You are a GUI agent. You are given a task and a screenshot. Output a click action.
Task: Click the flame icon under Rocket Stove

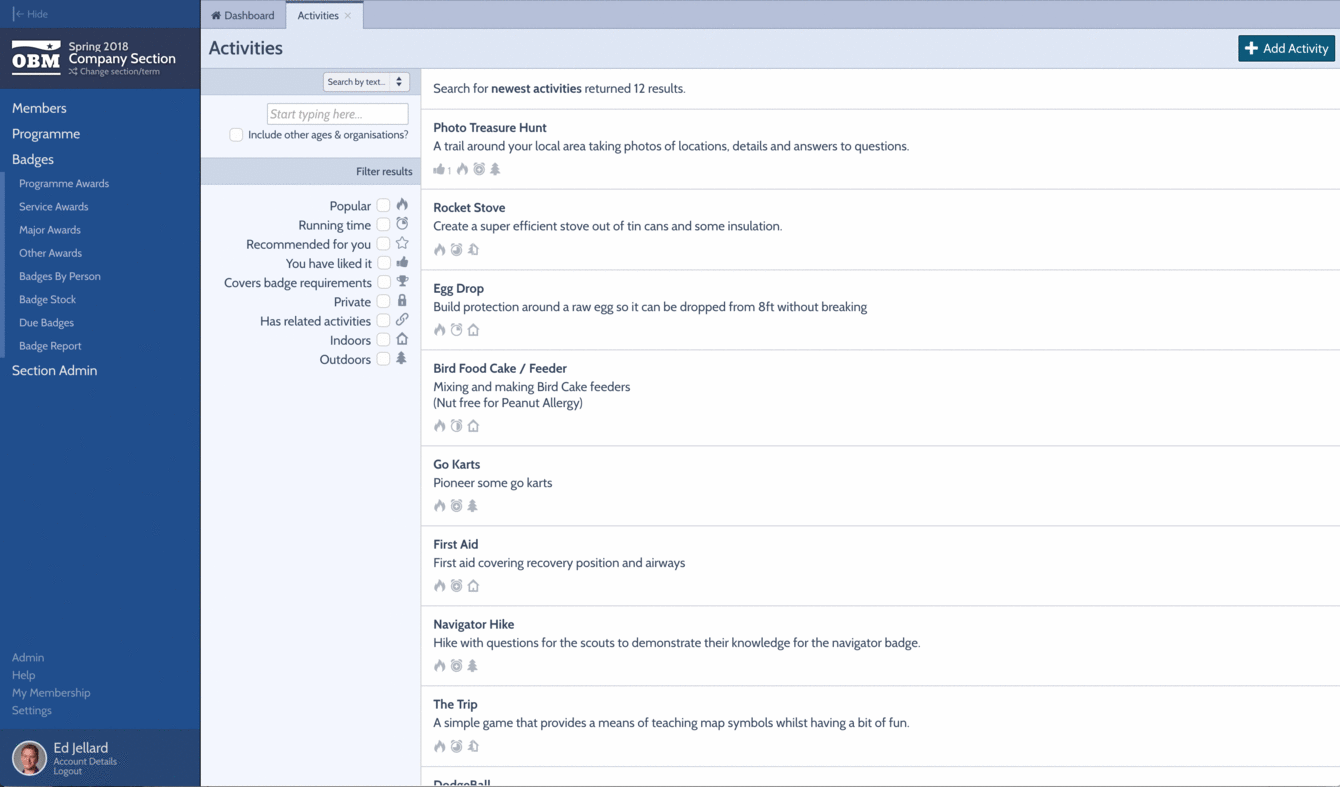point(439,250)
